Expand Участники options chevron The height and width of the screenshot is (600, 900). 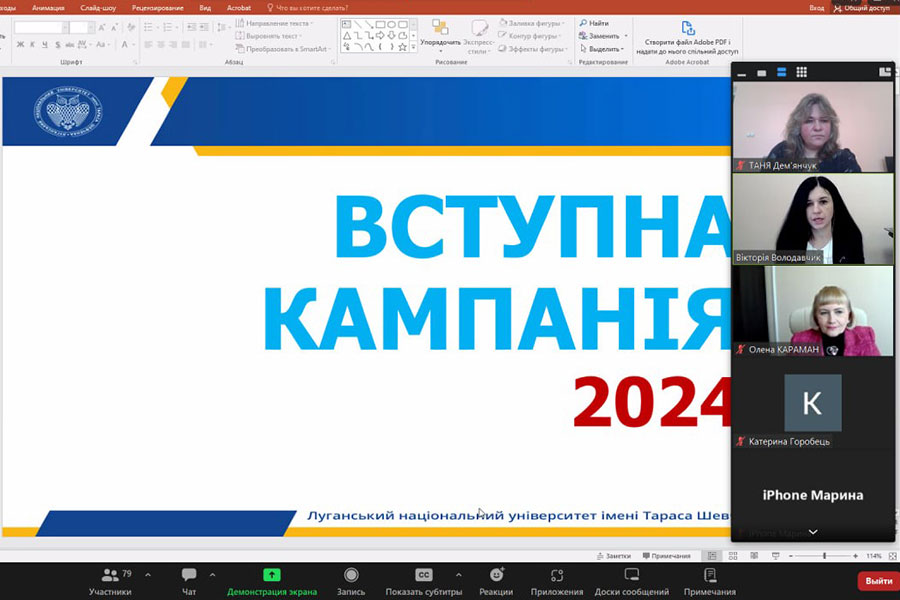coord(148,575)
